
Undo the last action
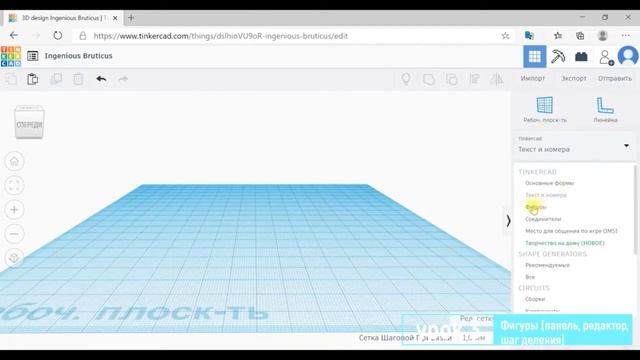[x=101, y=79]
